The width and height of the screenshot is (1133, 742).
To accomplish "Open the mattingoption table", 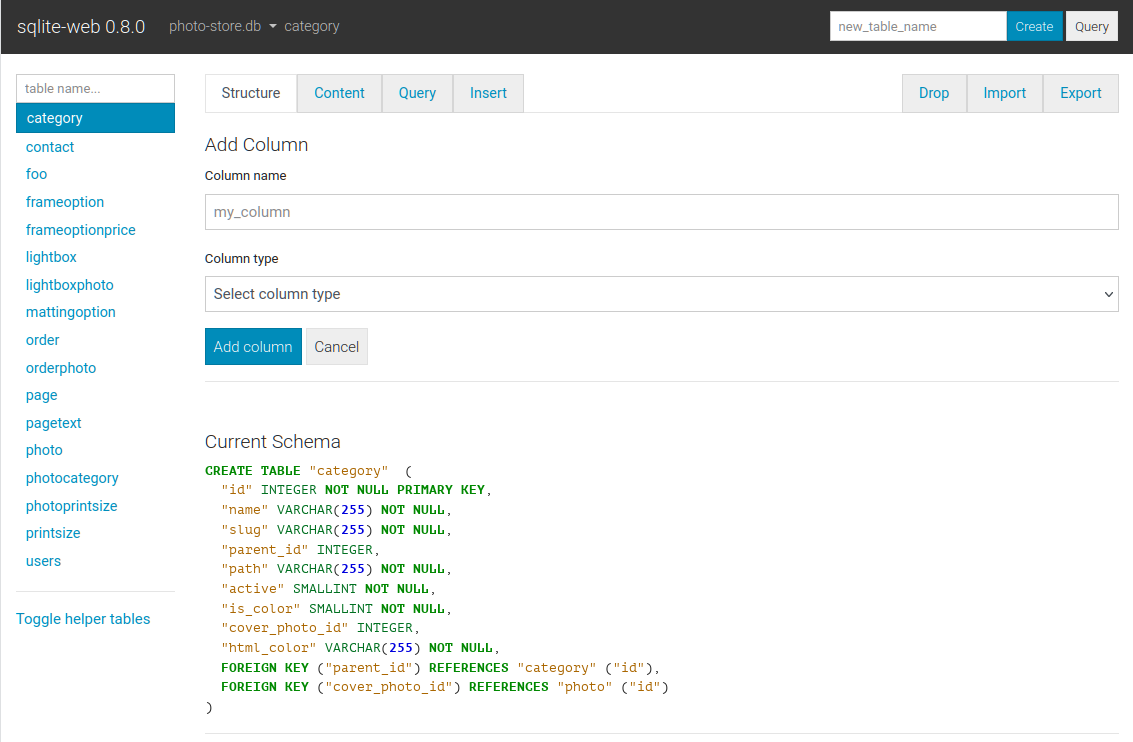I will pyautogui.click(x=70, y=312).
